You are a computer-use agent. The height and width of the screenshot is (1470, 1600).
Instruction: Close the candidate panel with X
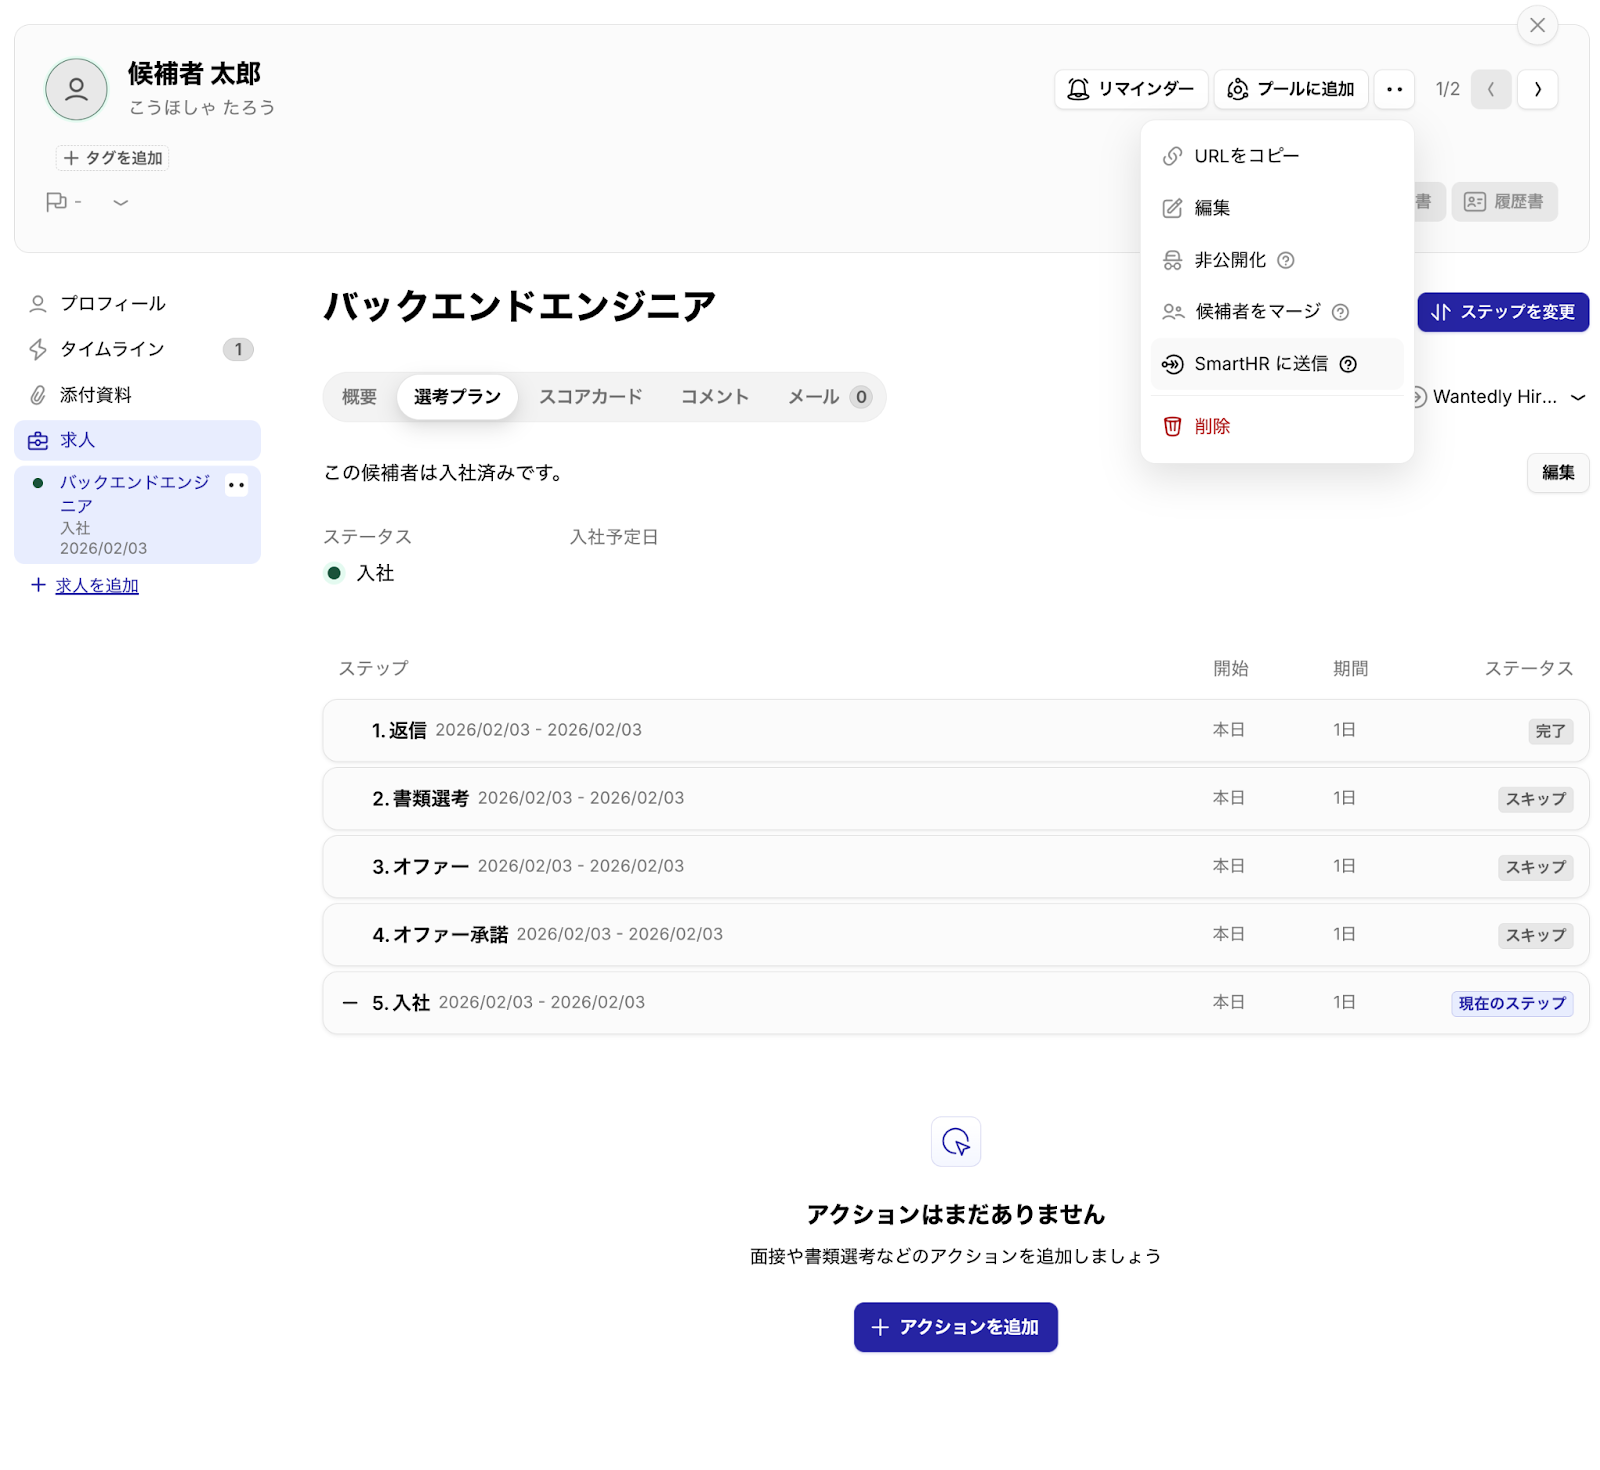point(1537,25)
